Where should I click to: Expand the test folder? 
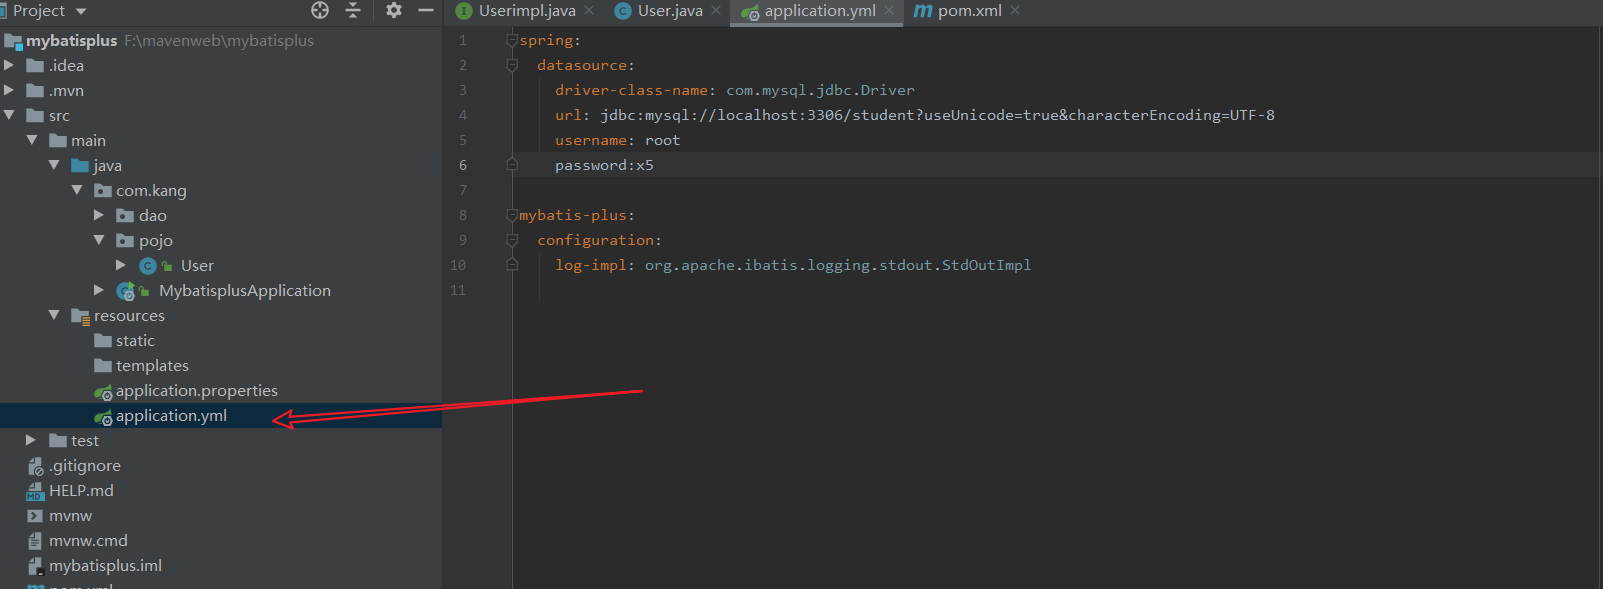point(31,440)
